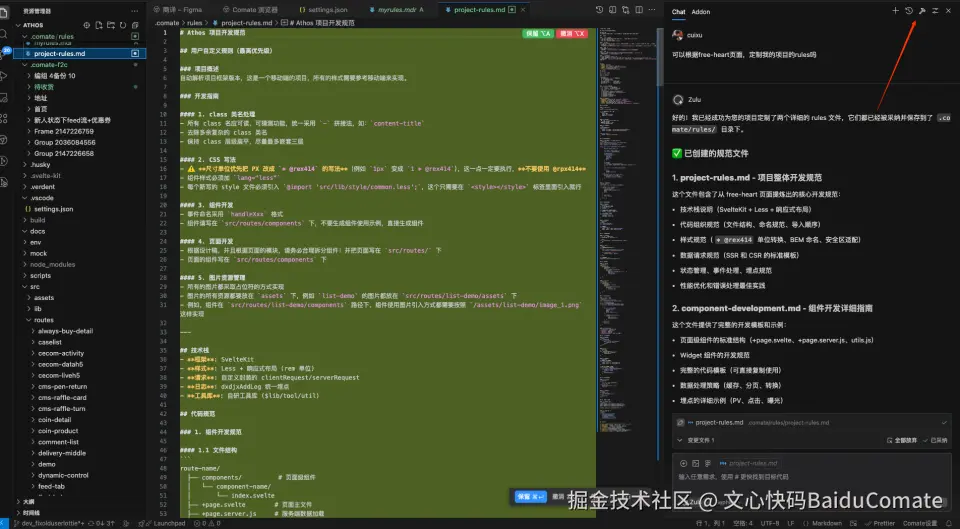
Task: Open the Explorer view in activity bar
Action: 3,12
